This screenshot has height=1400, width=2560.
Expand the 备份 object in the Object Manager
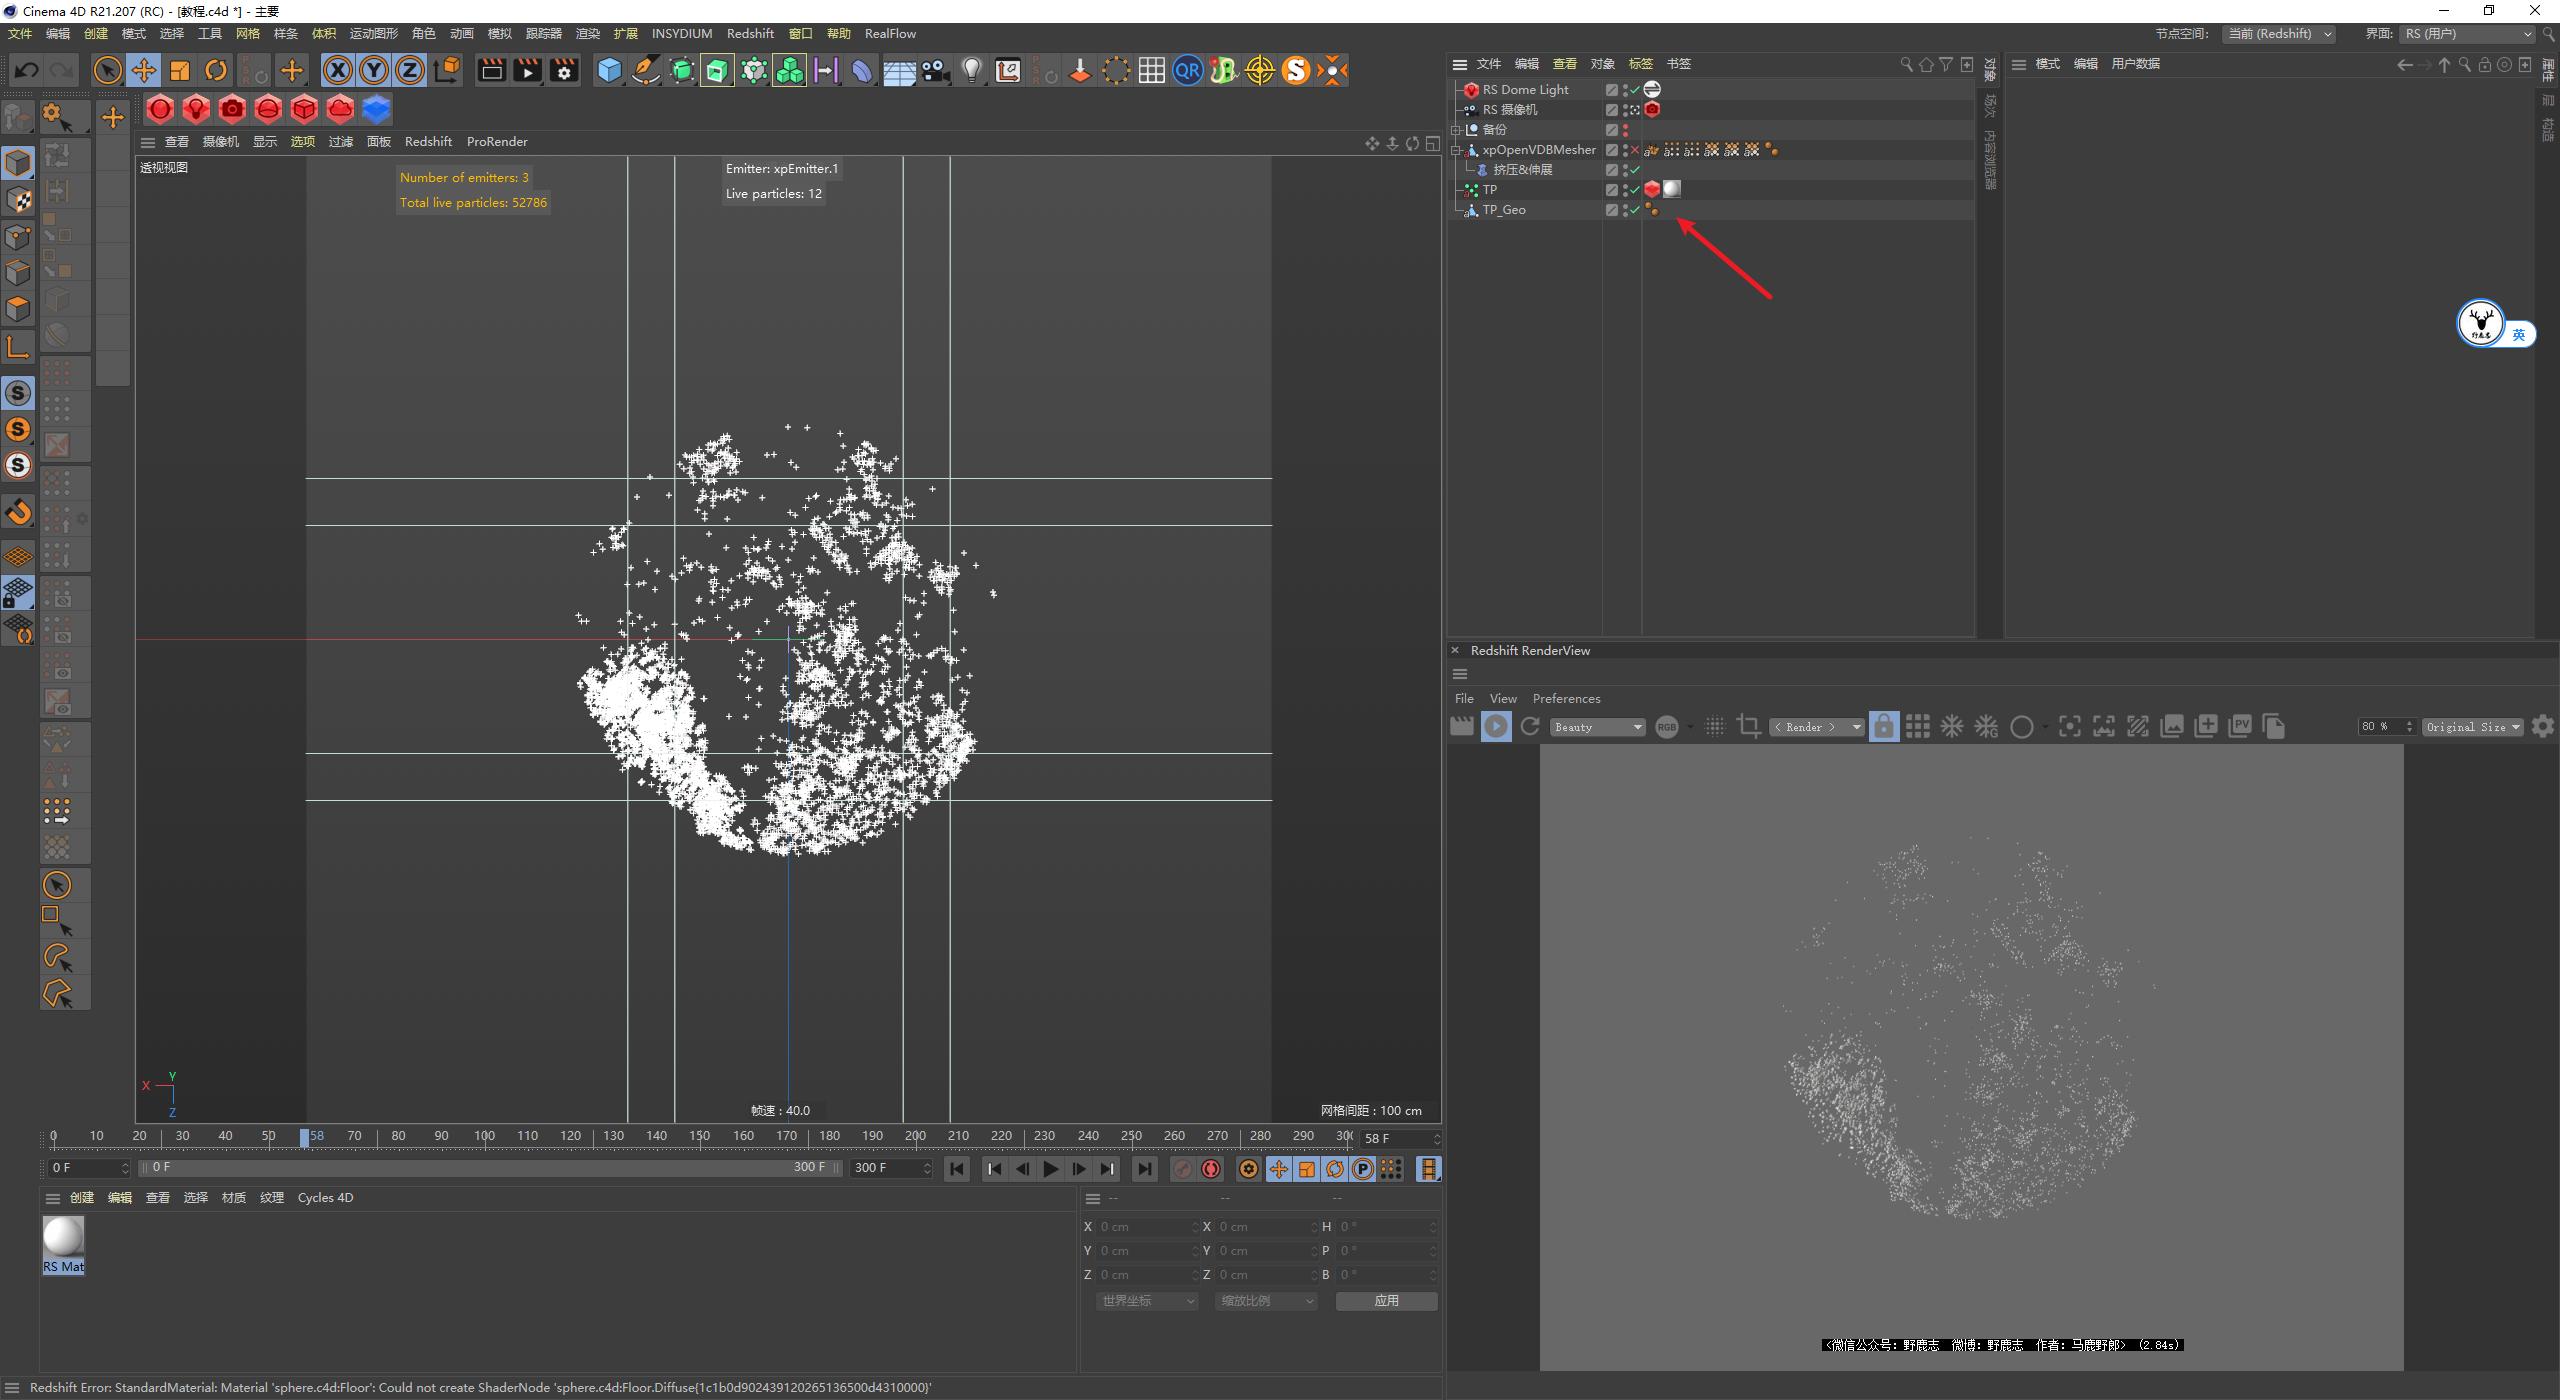1456,129
